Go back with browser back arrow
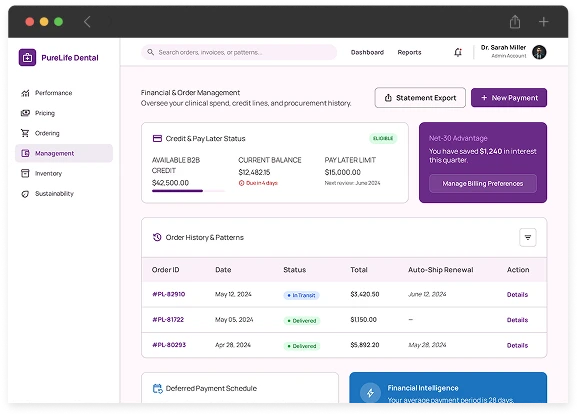 [87, 22]
